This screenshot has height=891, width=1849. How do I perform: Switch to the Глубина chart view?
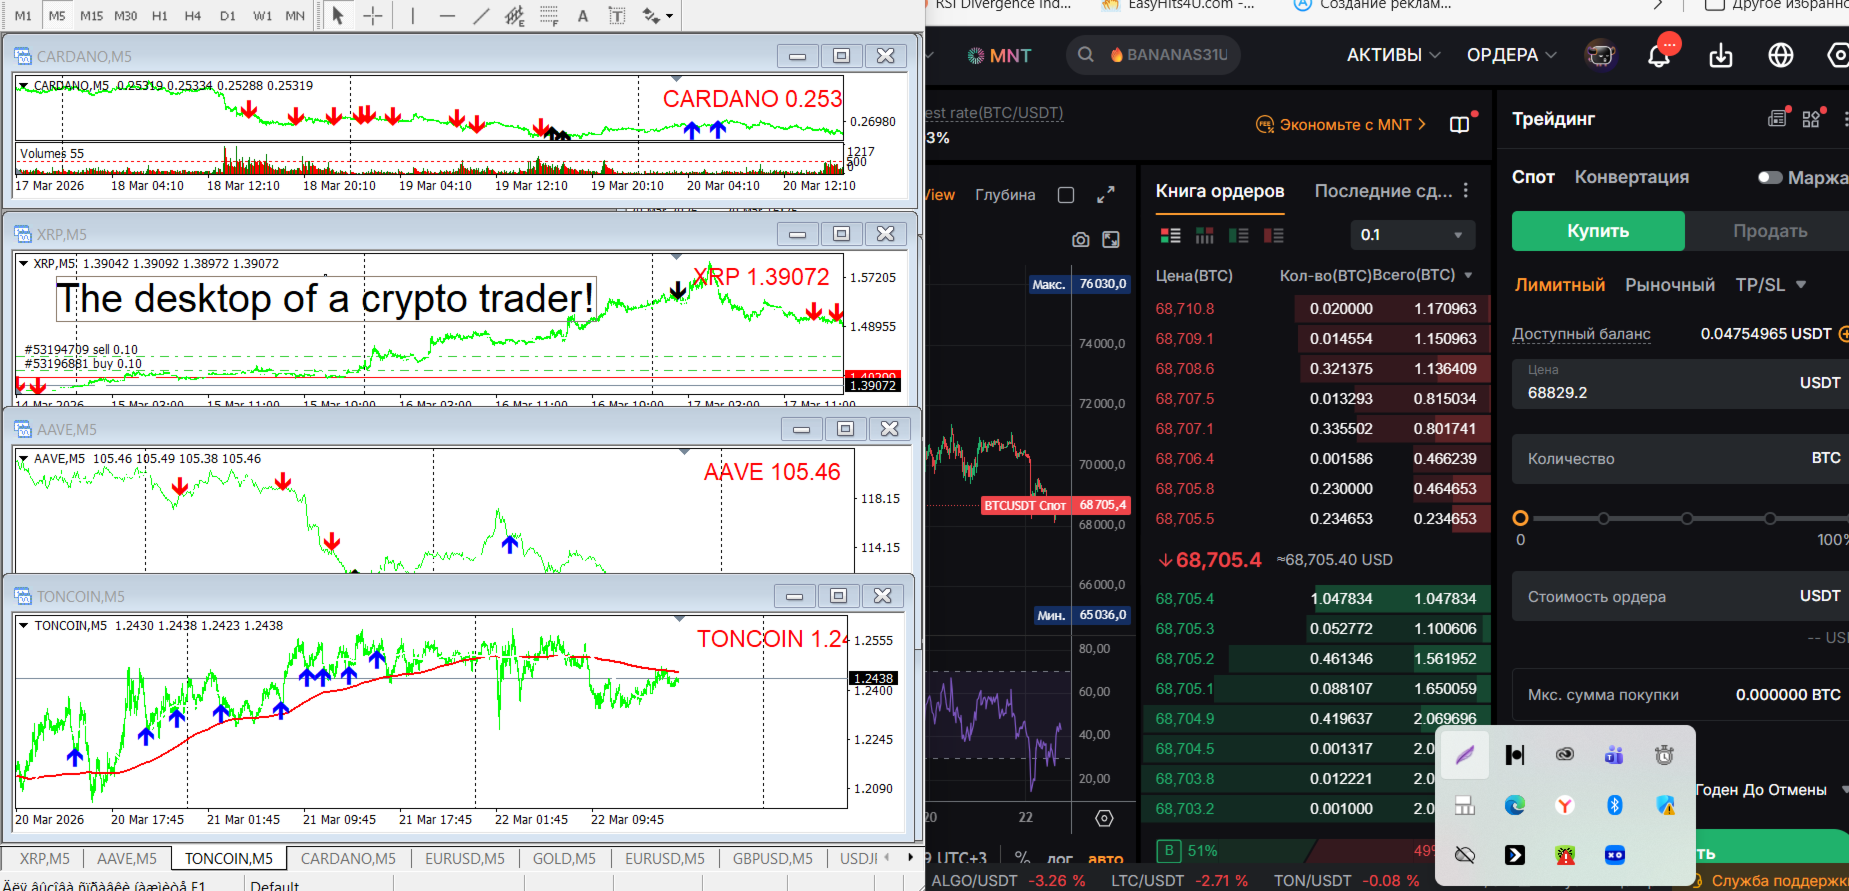pos(1005,195)
